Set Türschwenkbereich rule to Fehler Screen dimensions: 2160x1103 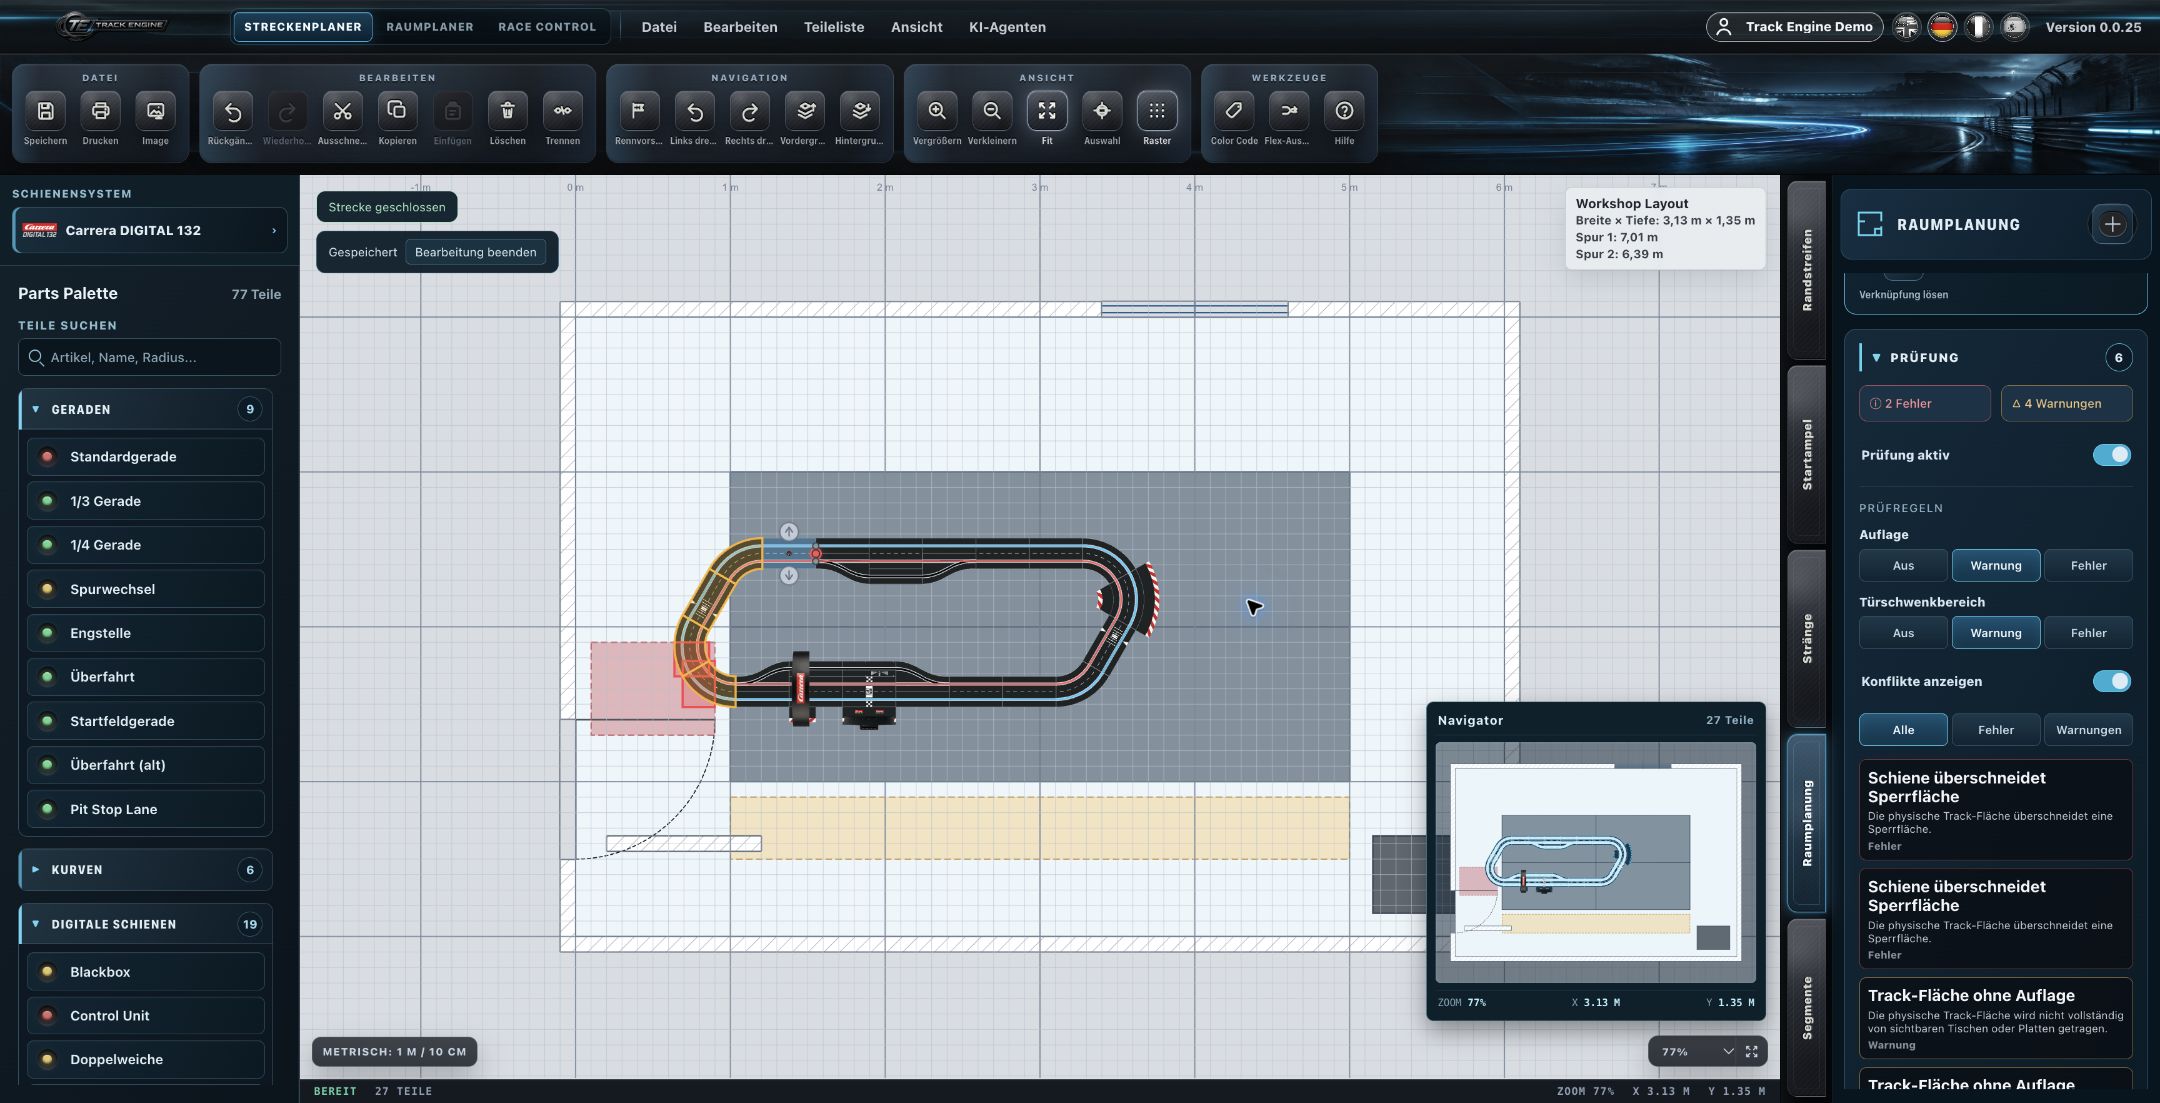2088,633
